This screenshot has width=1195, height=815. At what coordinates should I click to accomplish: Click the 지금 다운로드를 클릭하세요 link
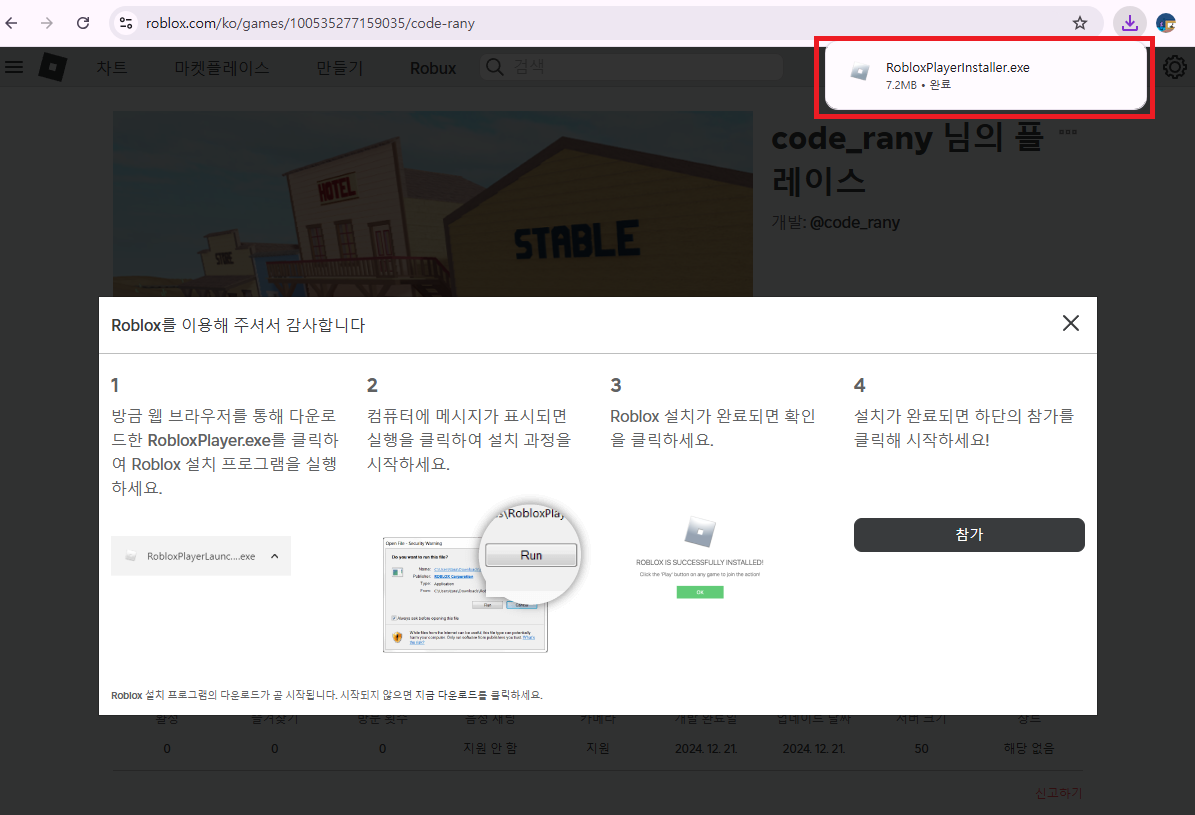[478, 695]
